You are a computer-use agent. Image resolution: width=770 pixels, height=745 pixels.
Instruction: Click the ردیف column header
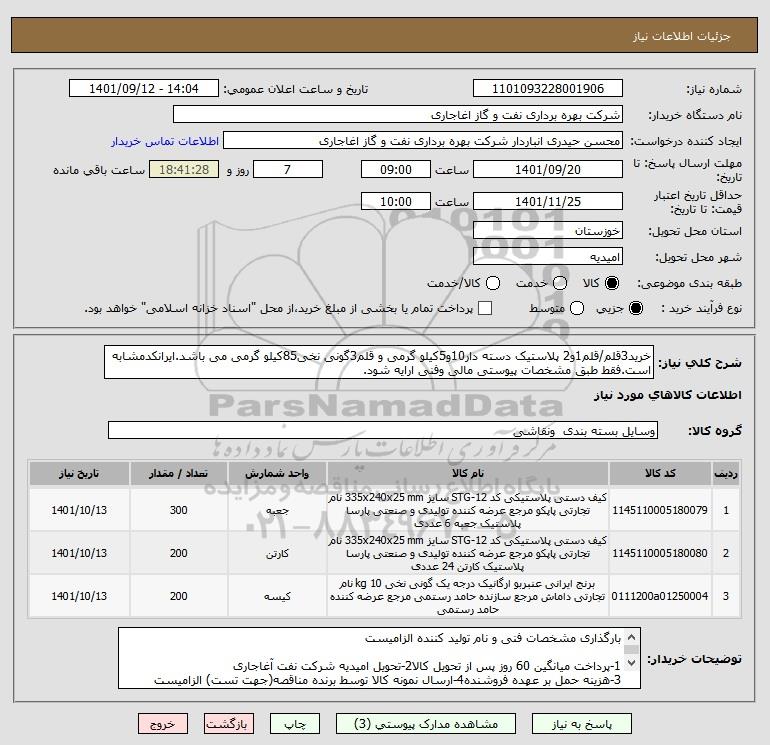click(726, 473)
